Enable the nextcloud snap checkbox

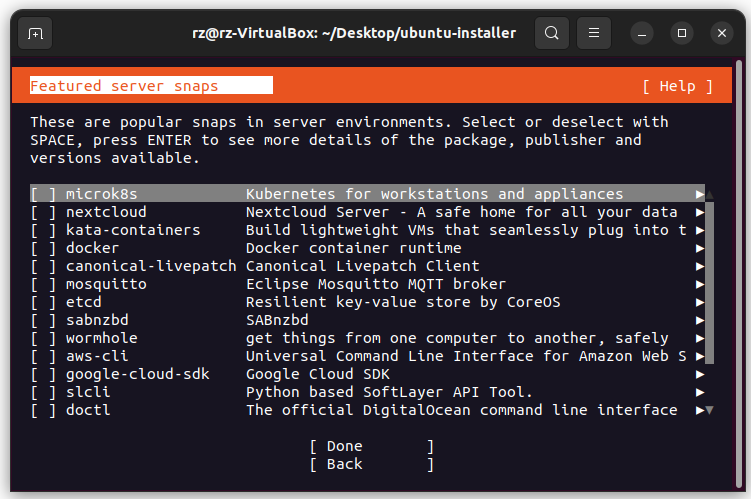coord(43,212)
